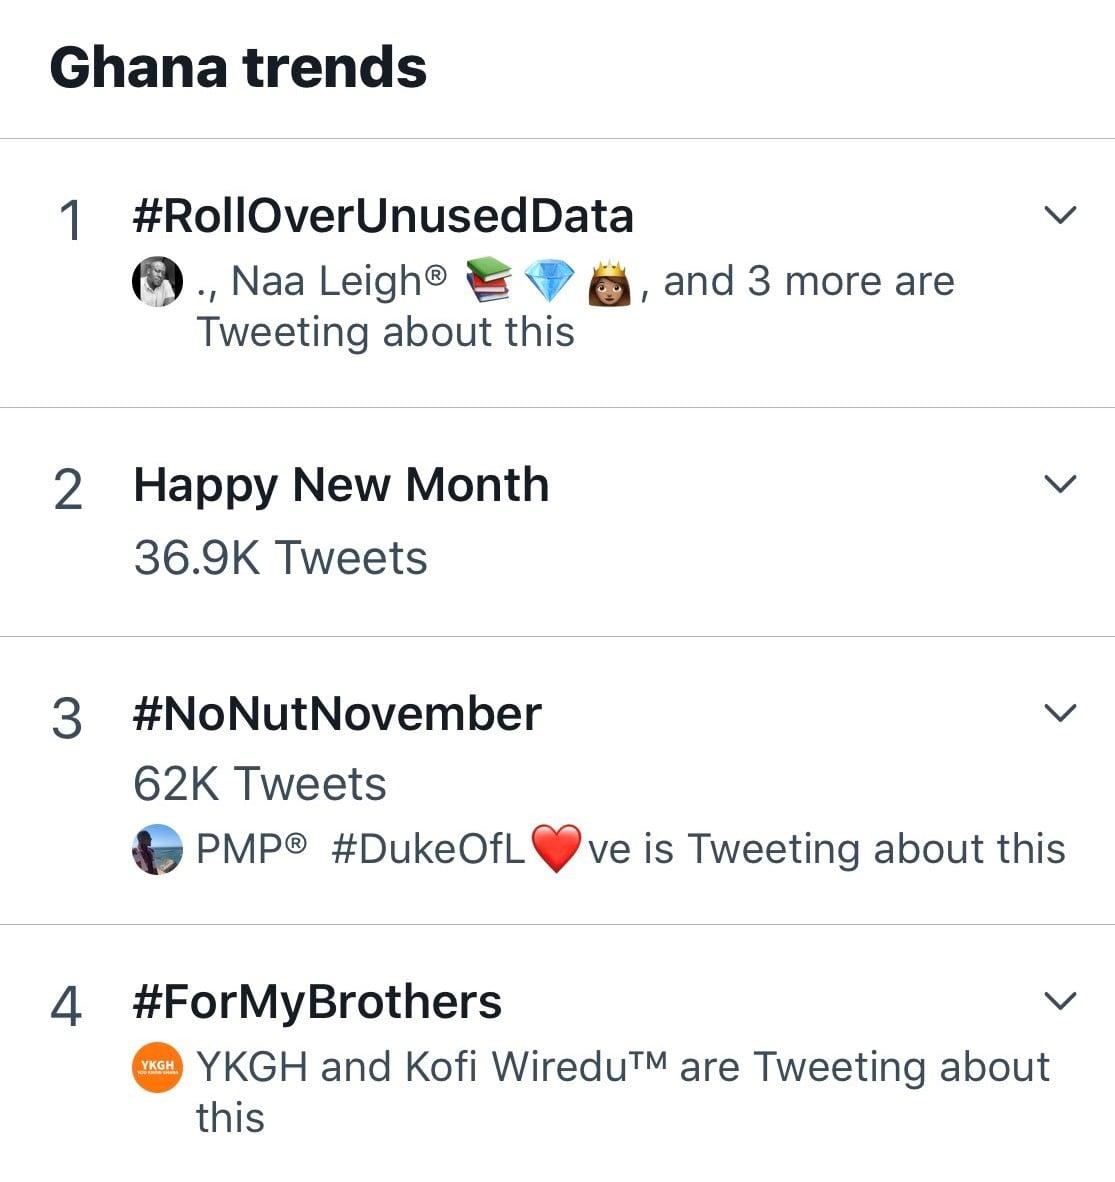Click the PMP profile avatar under #NoNutNovember
The image size is (1115, 1182).
click(158, 849)
